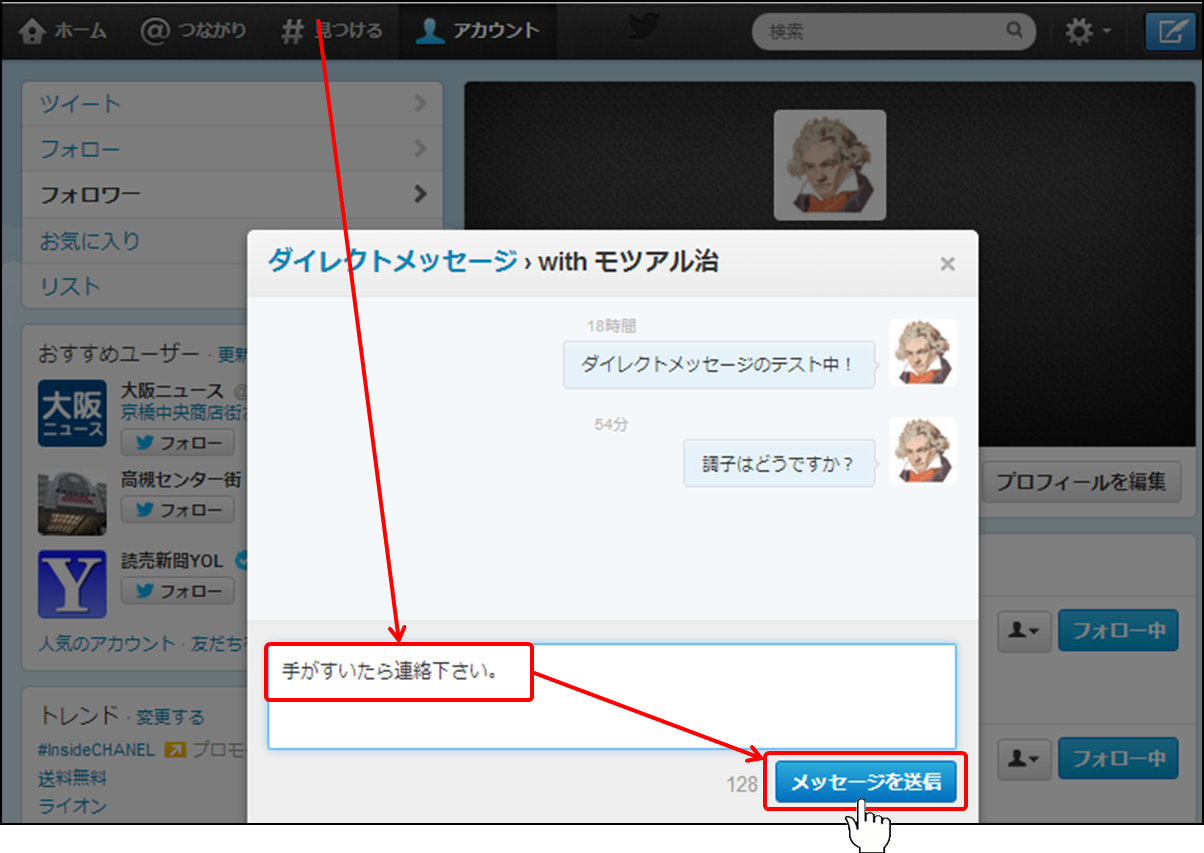Click the 大阪ニュース avatar icon
This screenshot has height=853, width=1204.
pyautogui.click(x=72, y=413)
